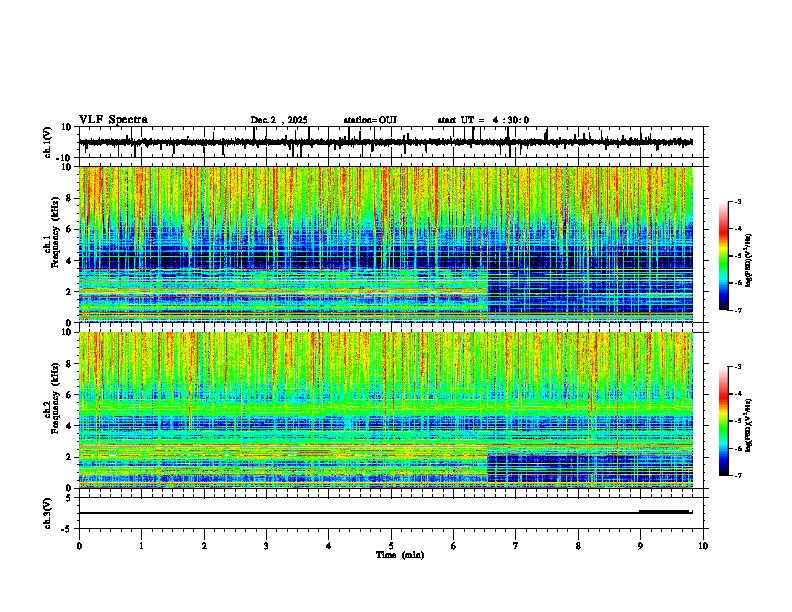Viewport: 792px width, 612px height.
Task: Click the "-3" tick on ch.1 color bar
Action: [x=738, y=201]
